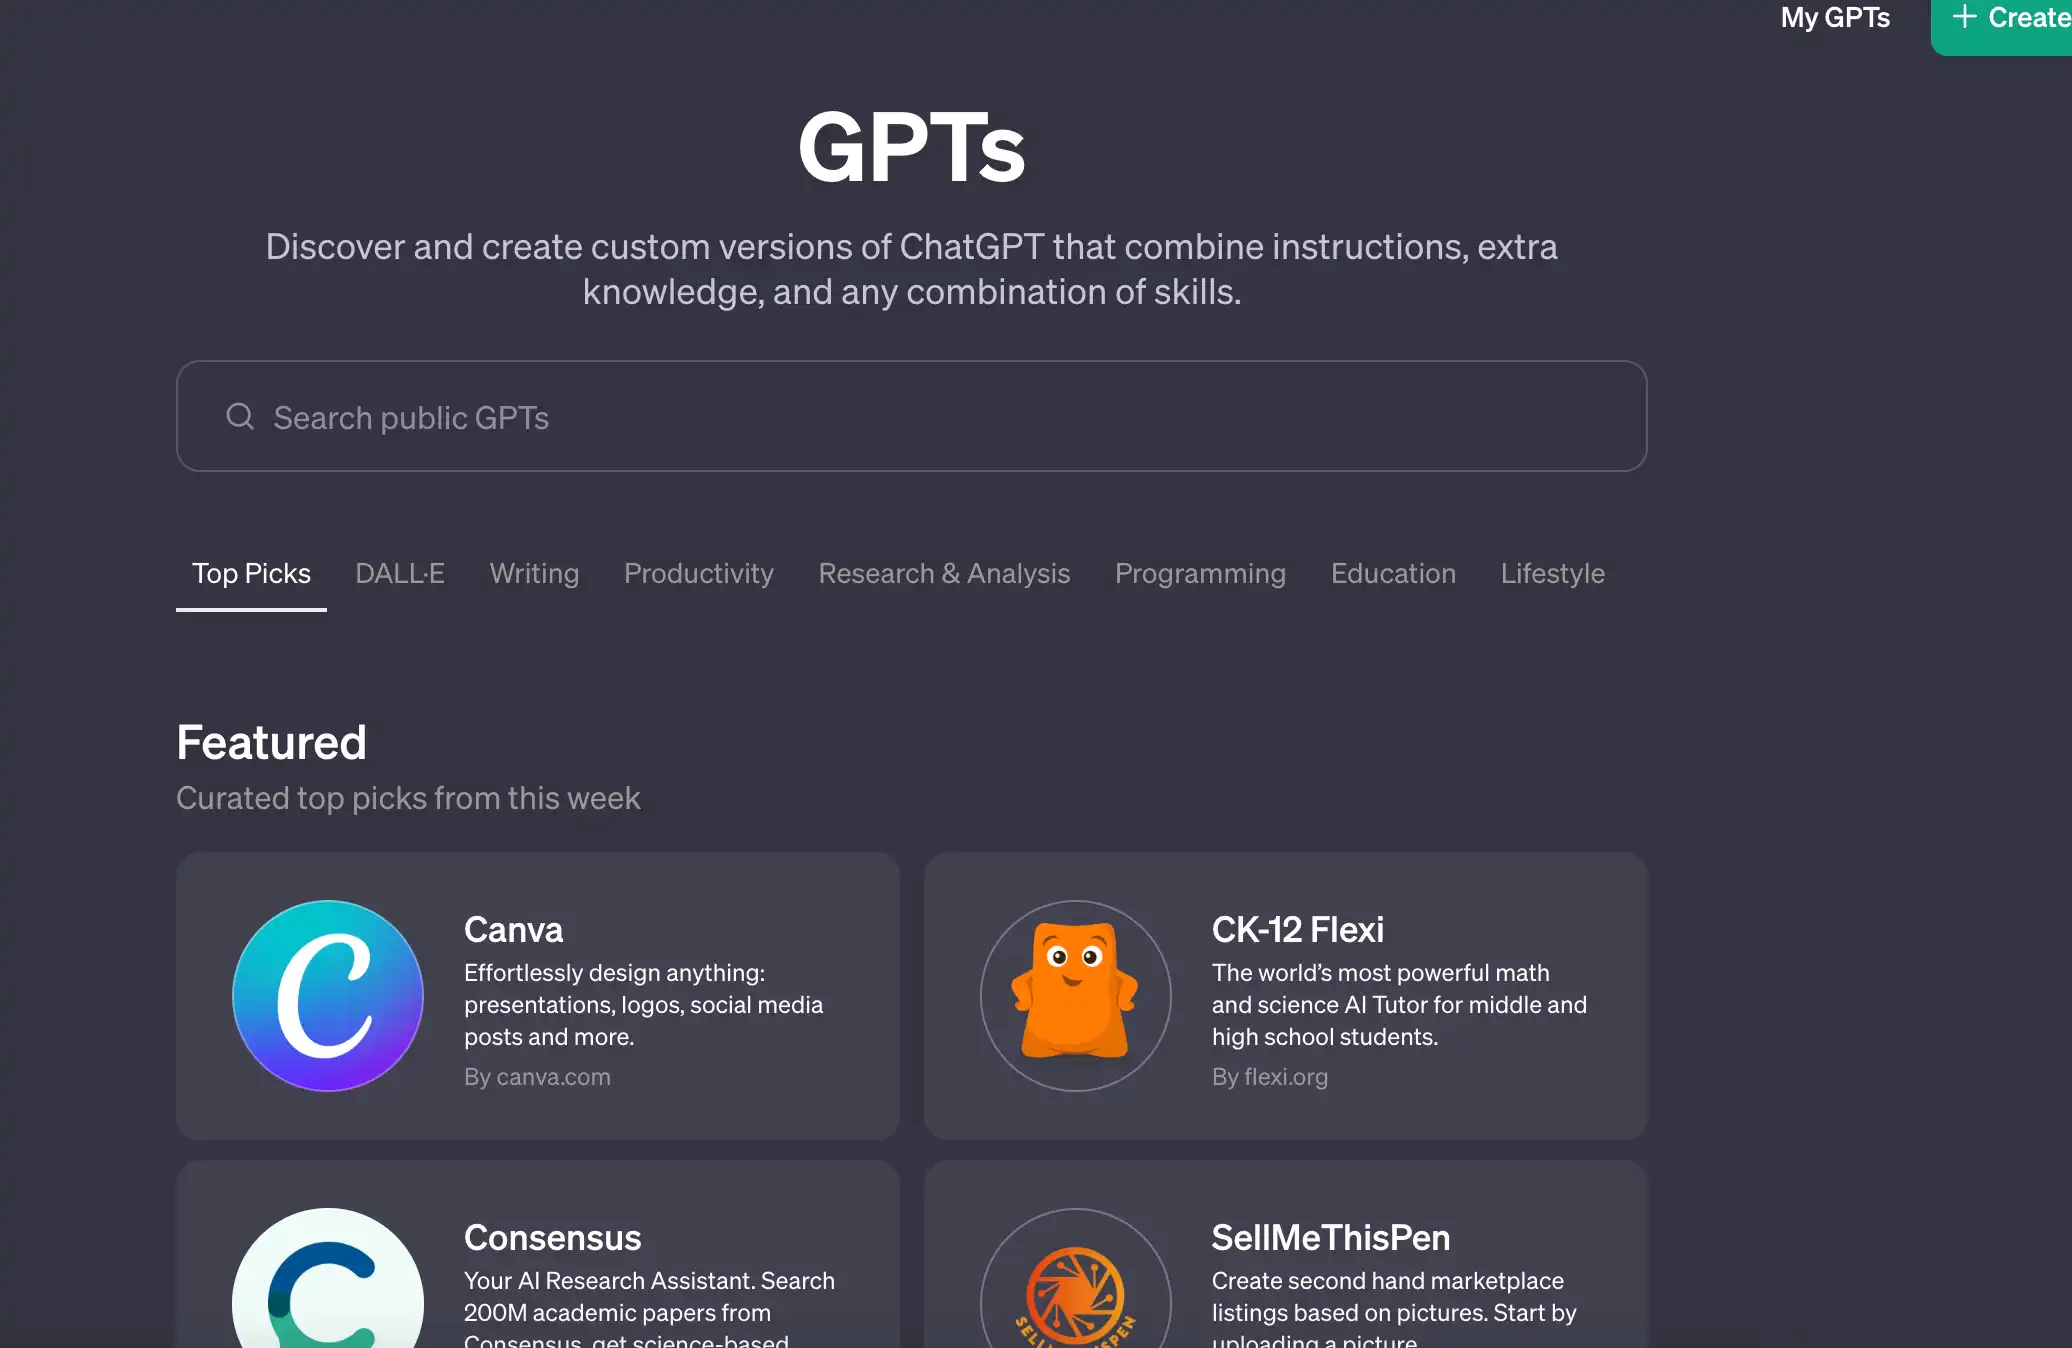
Task: Expand the Research and Analysis category
Action: pos(944,572)
